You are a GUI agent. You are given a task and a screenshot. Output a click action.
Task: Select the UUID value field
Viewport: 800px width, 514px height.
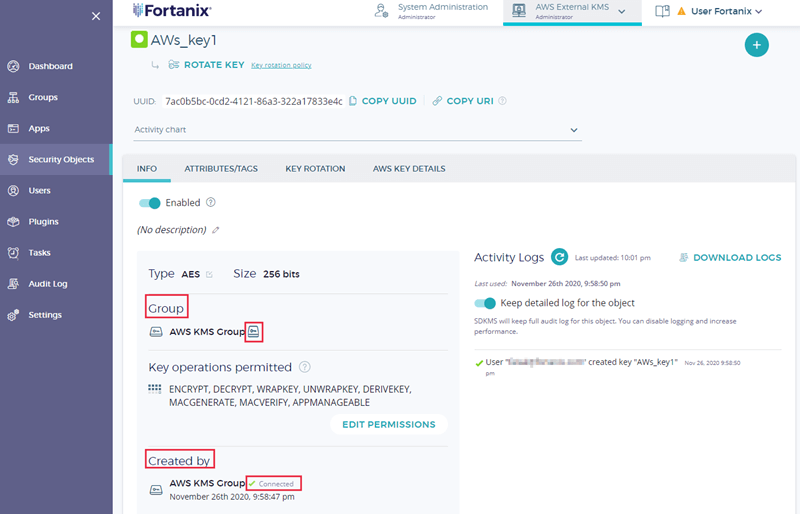pyautogui.click(x=254, y=101)
